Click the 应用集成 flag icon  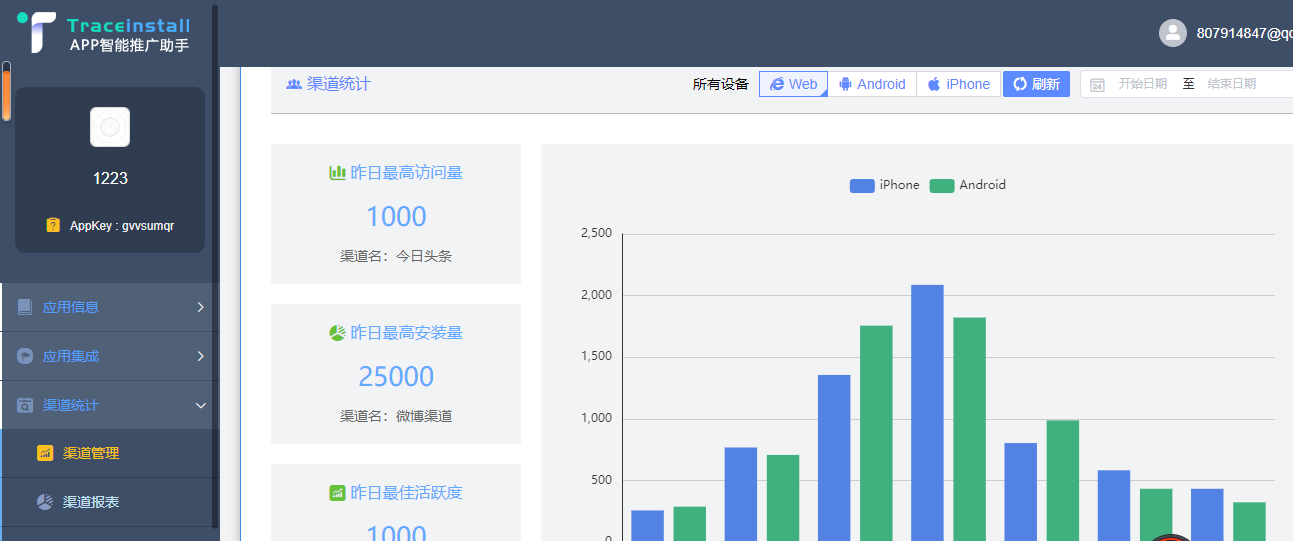(x=25, y=356)
